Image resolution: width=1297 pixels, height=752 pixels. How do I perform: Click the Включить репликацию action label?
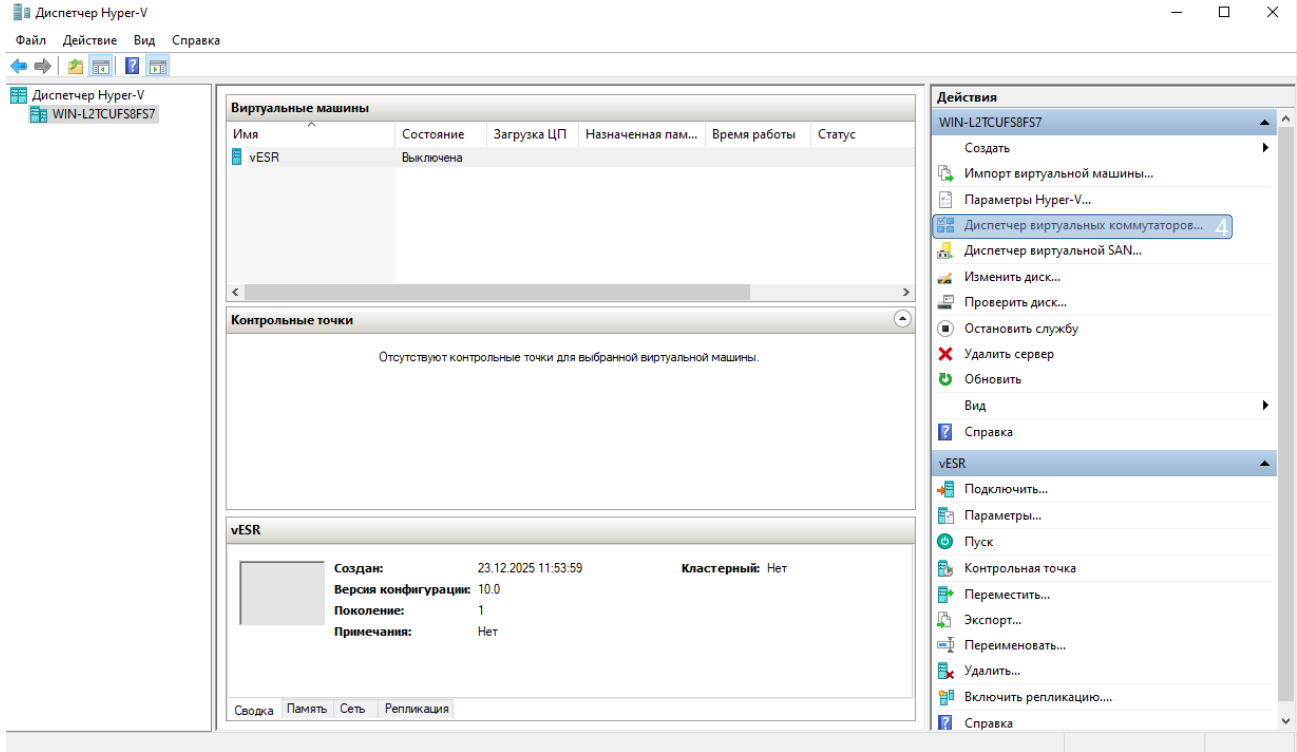[1038, 697]
